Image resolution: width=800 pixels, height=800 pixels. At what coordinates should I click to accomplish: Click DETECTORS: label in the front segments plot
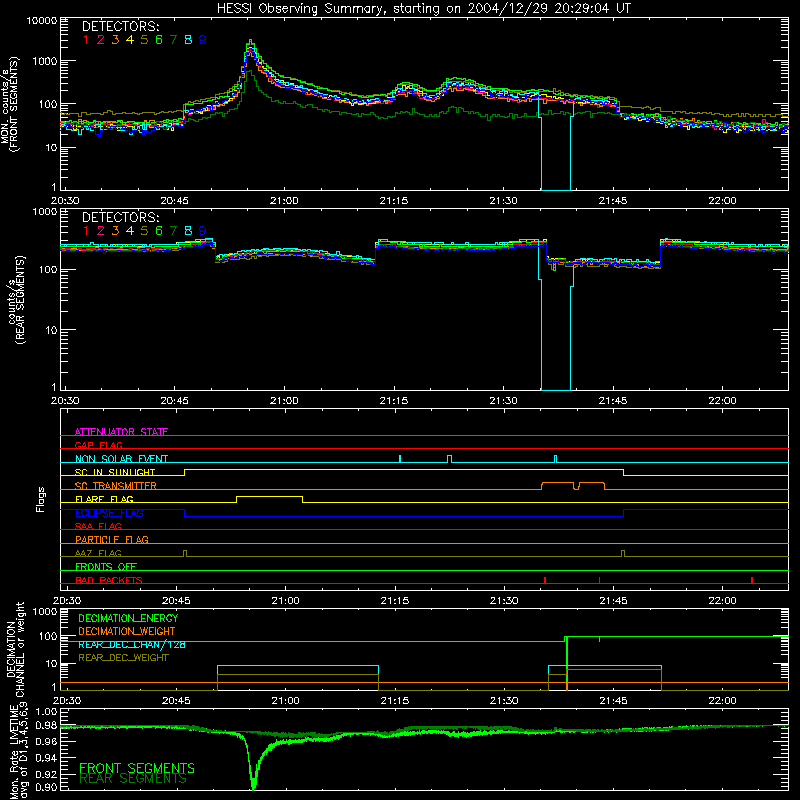coord(121,26)
